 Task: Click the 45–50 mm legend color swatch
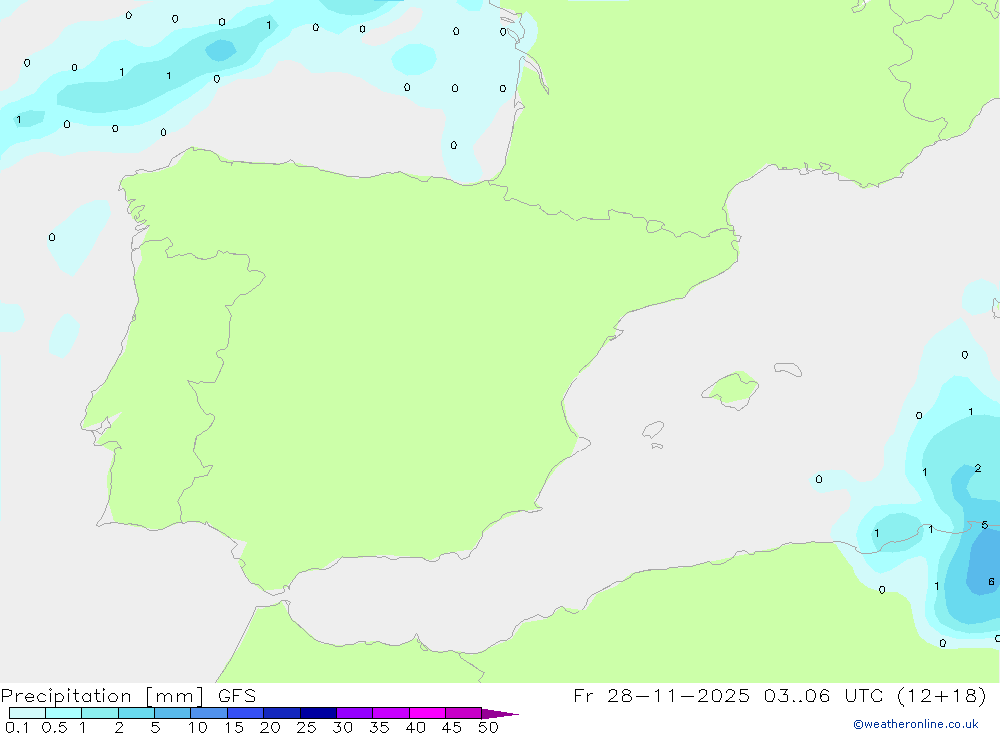tap(463, 713)
